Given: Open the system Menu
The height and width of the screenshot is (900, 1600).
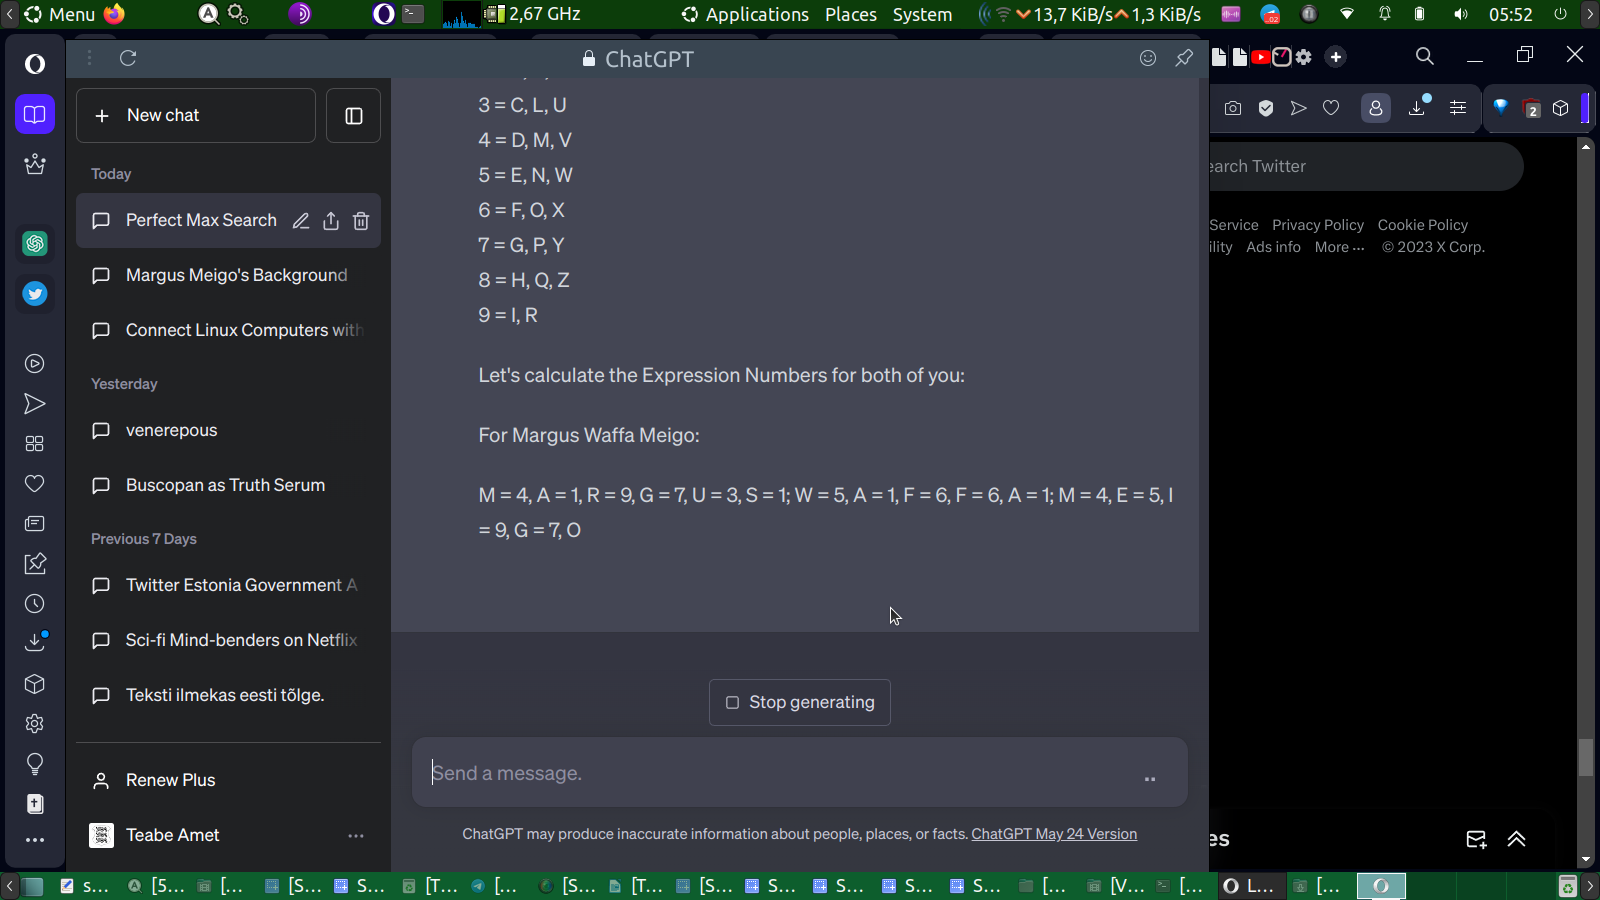Looking at the screenshot, I should pyautogui.click(x=60, y=14).
